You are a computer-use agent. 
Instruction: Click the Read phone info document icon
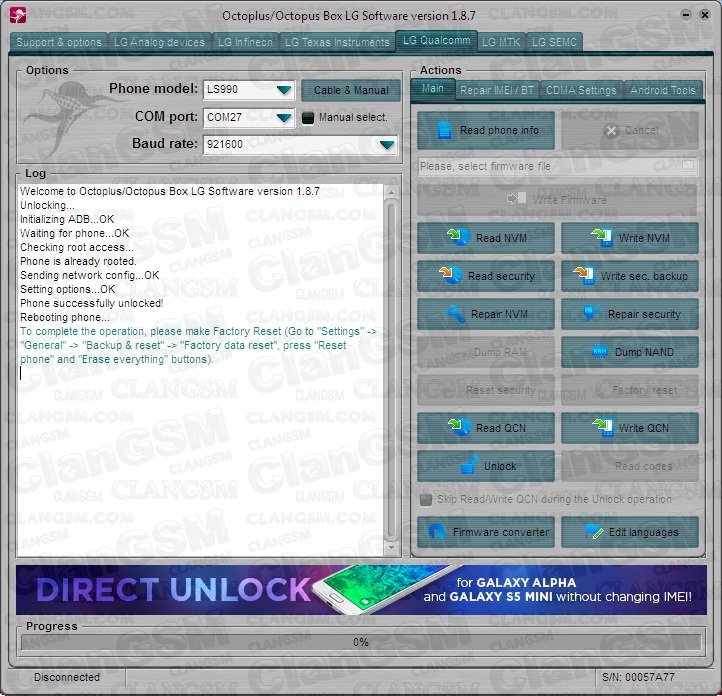pyautogui.click(x=444, y=130)
